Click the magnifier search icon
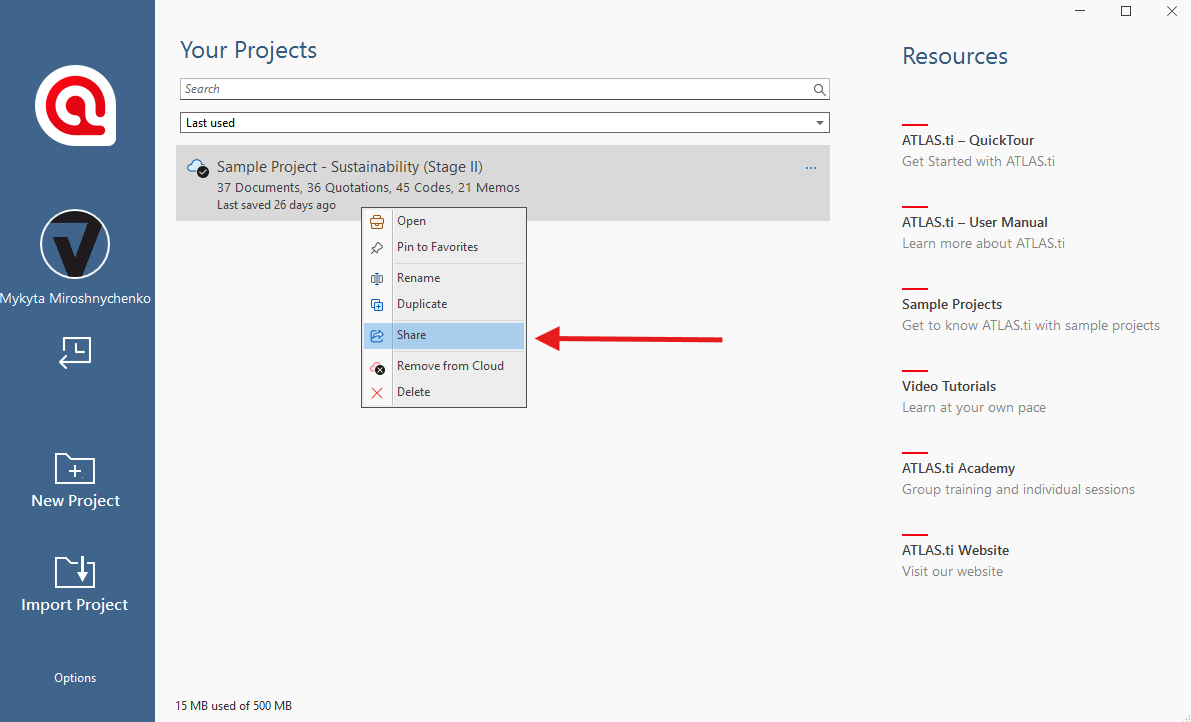The image size is (1191, 722). click(x=819, y=90)
